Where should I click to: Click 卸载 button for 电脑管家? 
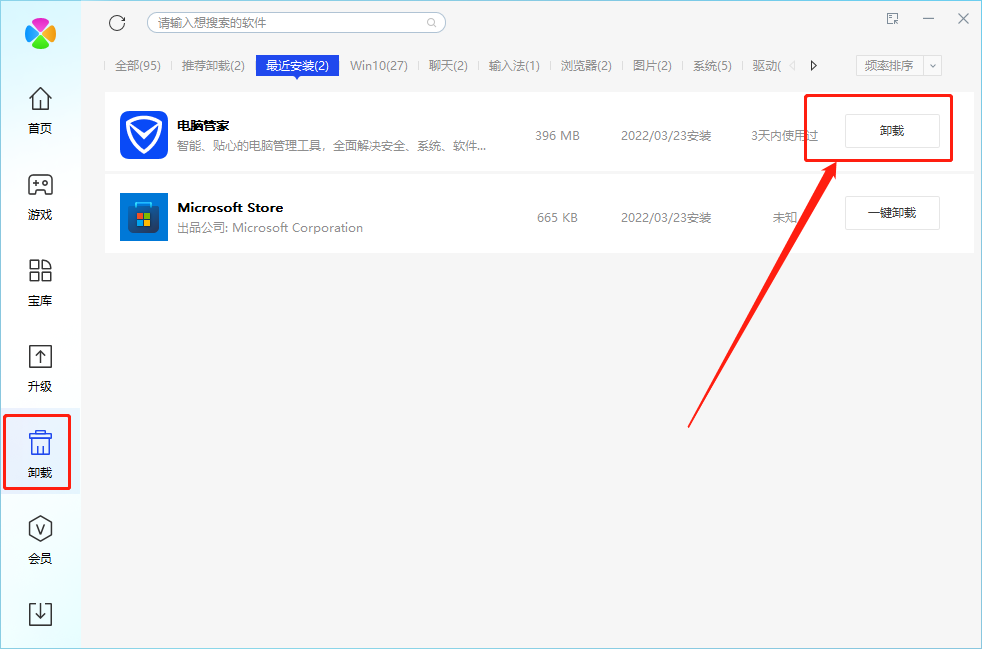[x=892, y=131]
